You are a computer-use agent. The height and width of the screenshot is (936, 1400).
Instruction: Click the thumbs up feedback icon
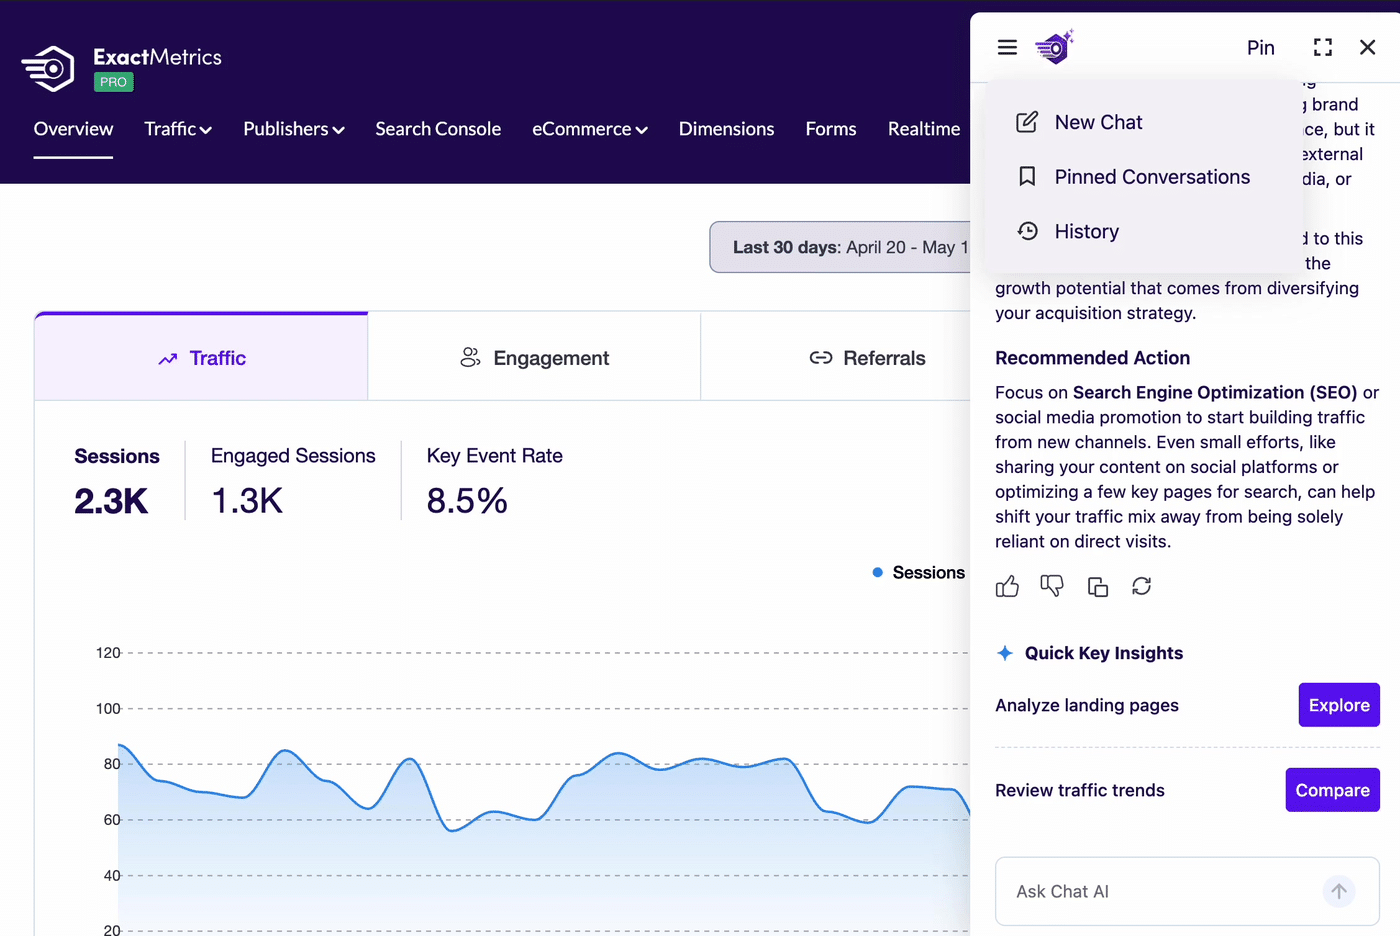[1007, 586]
